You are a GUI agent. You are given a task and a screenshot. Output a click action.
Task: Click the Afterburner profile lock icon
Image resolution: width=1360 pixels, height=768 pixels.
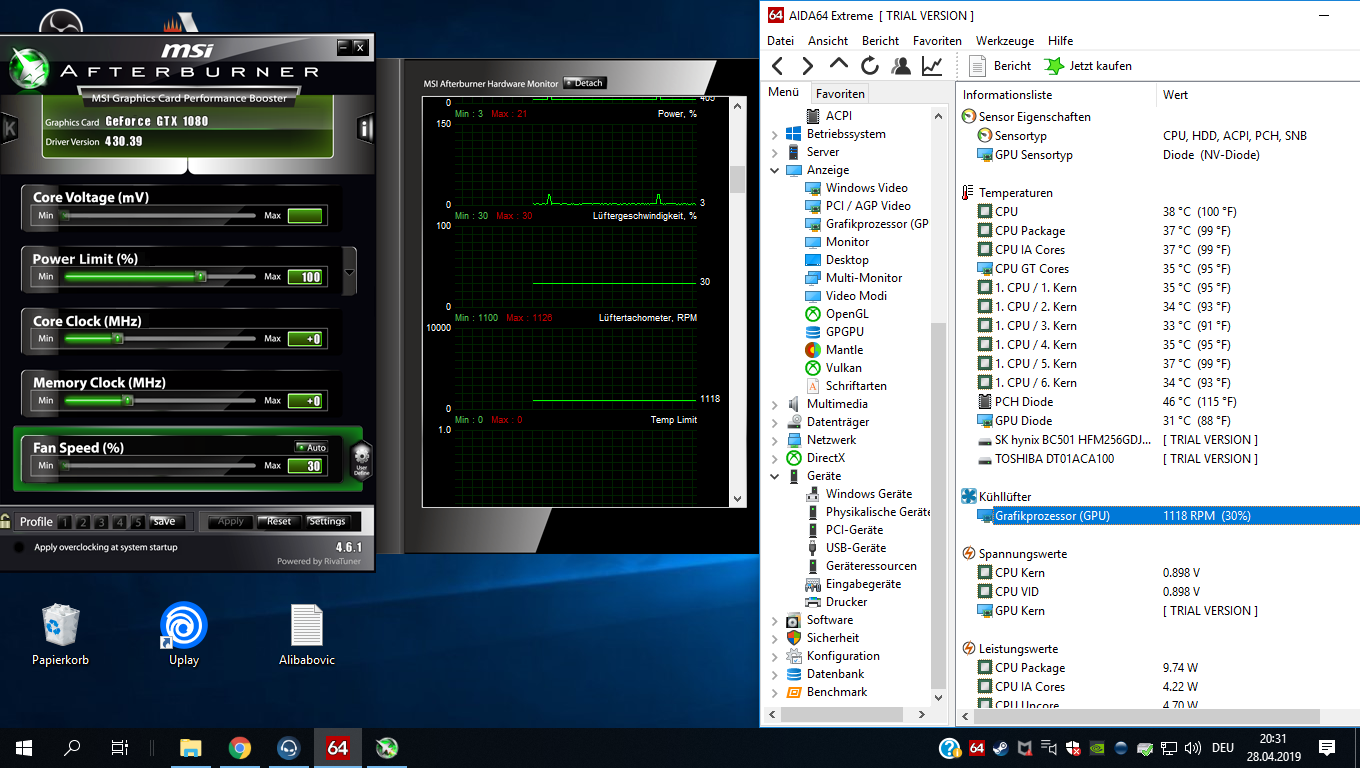[x=6, y=521]
